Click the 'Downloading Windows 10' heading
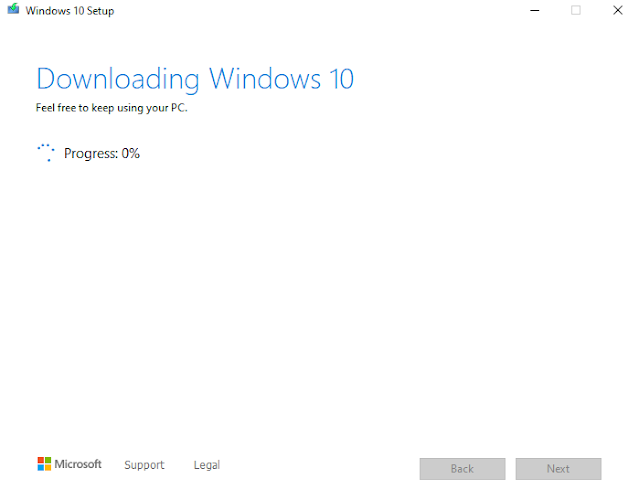This screenshot has height=500, width=639. coord(195,79)
